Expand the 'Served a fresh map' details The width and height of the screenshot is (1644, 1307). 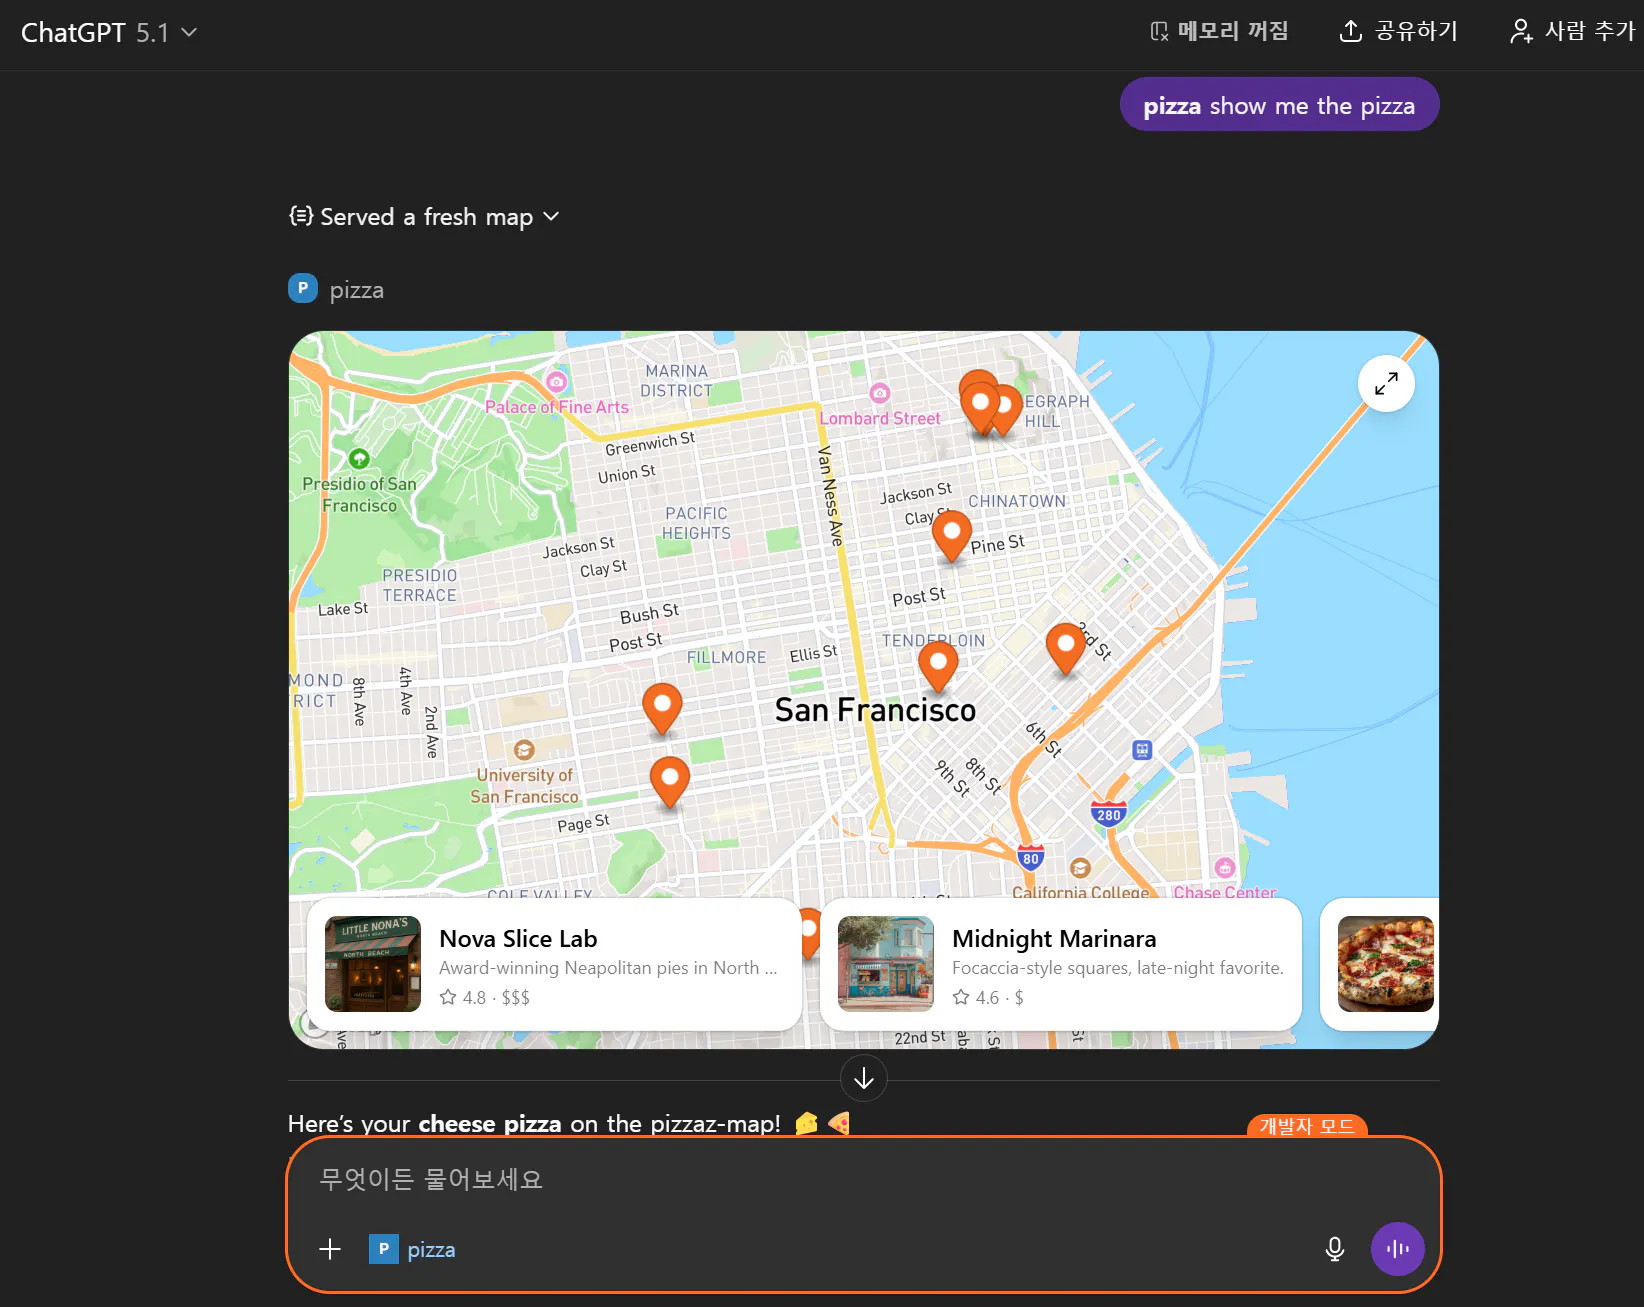coord(424,217)
